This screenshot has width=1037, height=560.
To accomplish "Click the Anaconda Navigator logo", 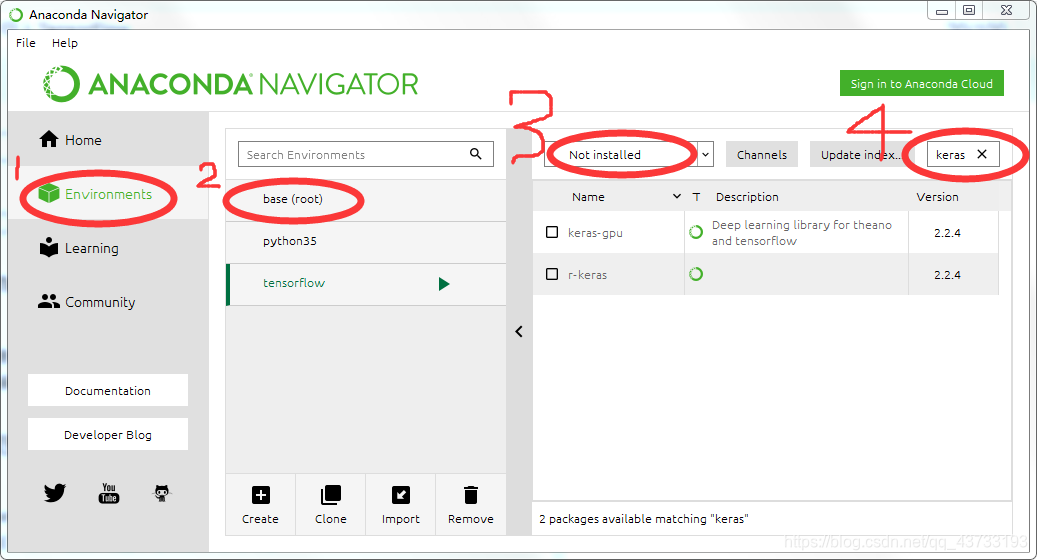I will (230, 84).
